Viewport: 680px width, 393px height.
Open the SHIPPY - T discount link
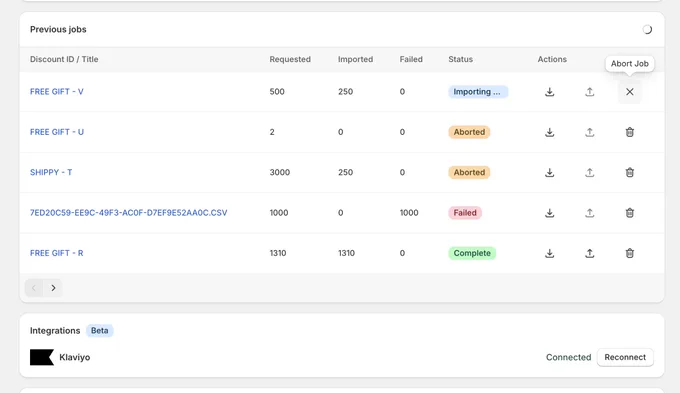tap(51, 172)
